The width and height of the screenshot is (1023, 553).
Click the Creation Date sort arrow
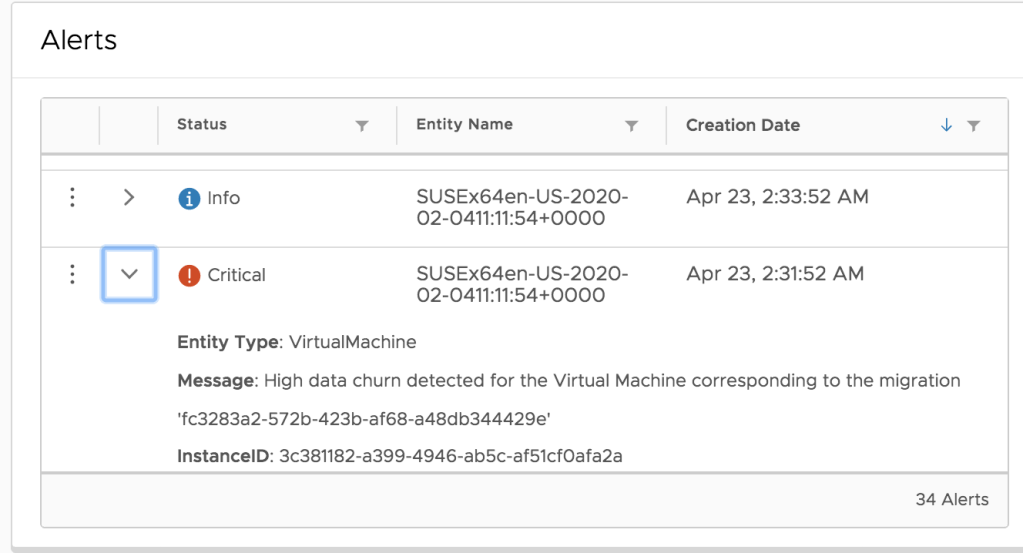tap(946, 126)
